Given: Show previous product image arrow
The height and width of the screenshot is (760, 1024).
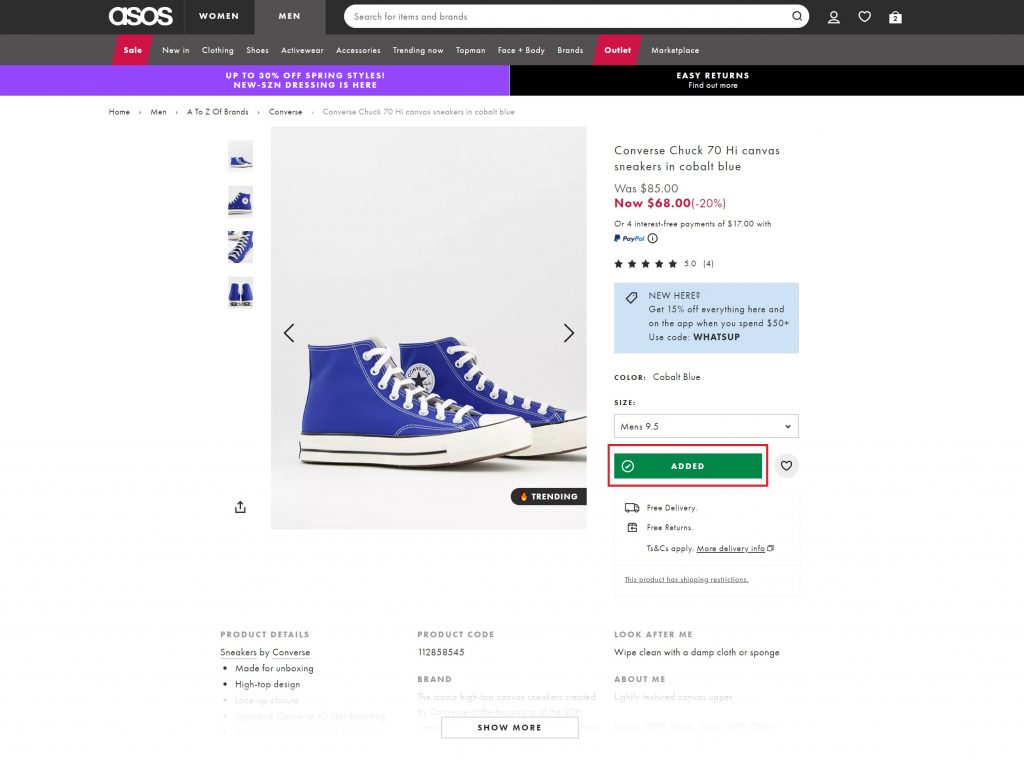Looking at the screenshot, I should (x=289, y=333).
